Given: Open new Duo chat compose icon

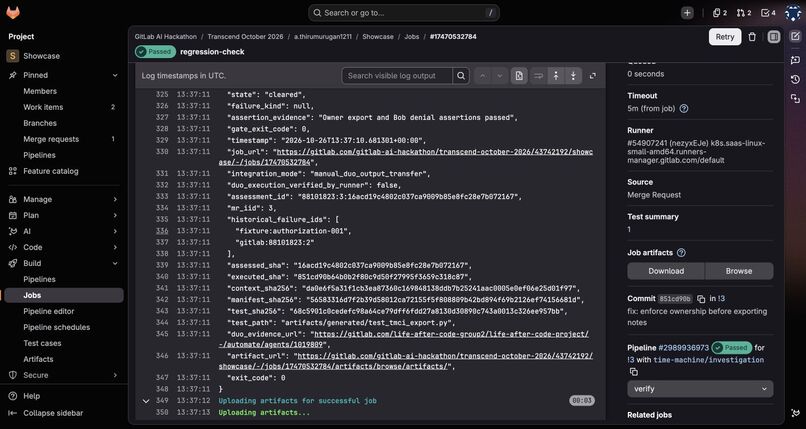Looking at the screenshot, I should coord(795,36).
